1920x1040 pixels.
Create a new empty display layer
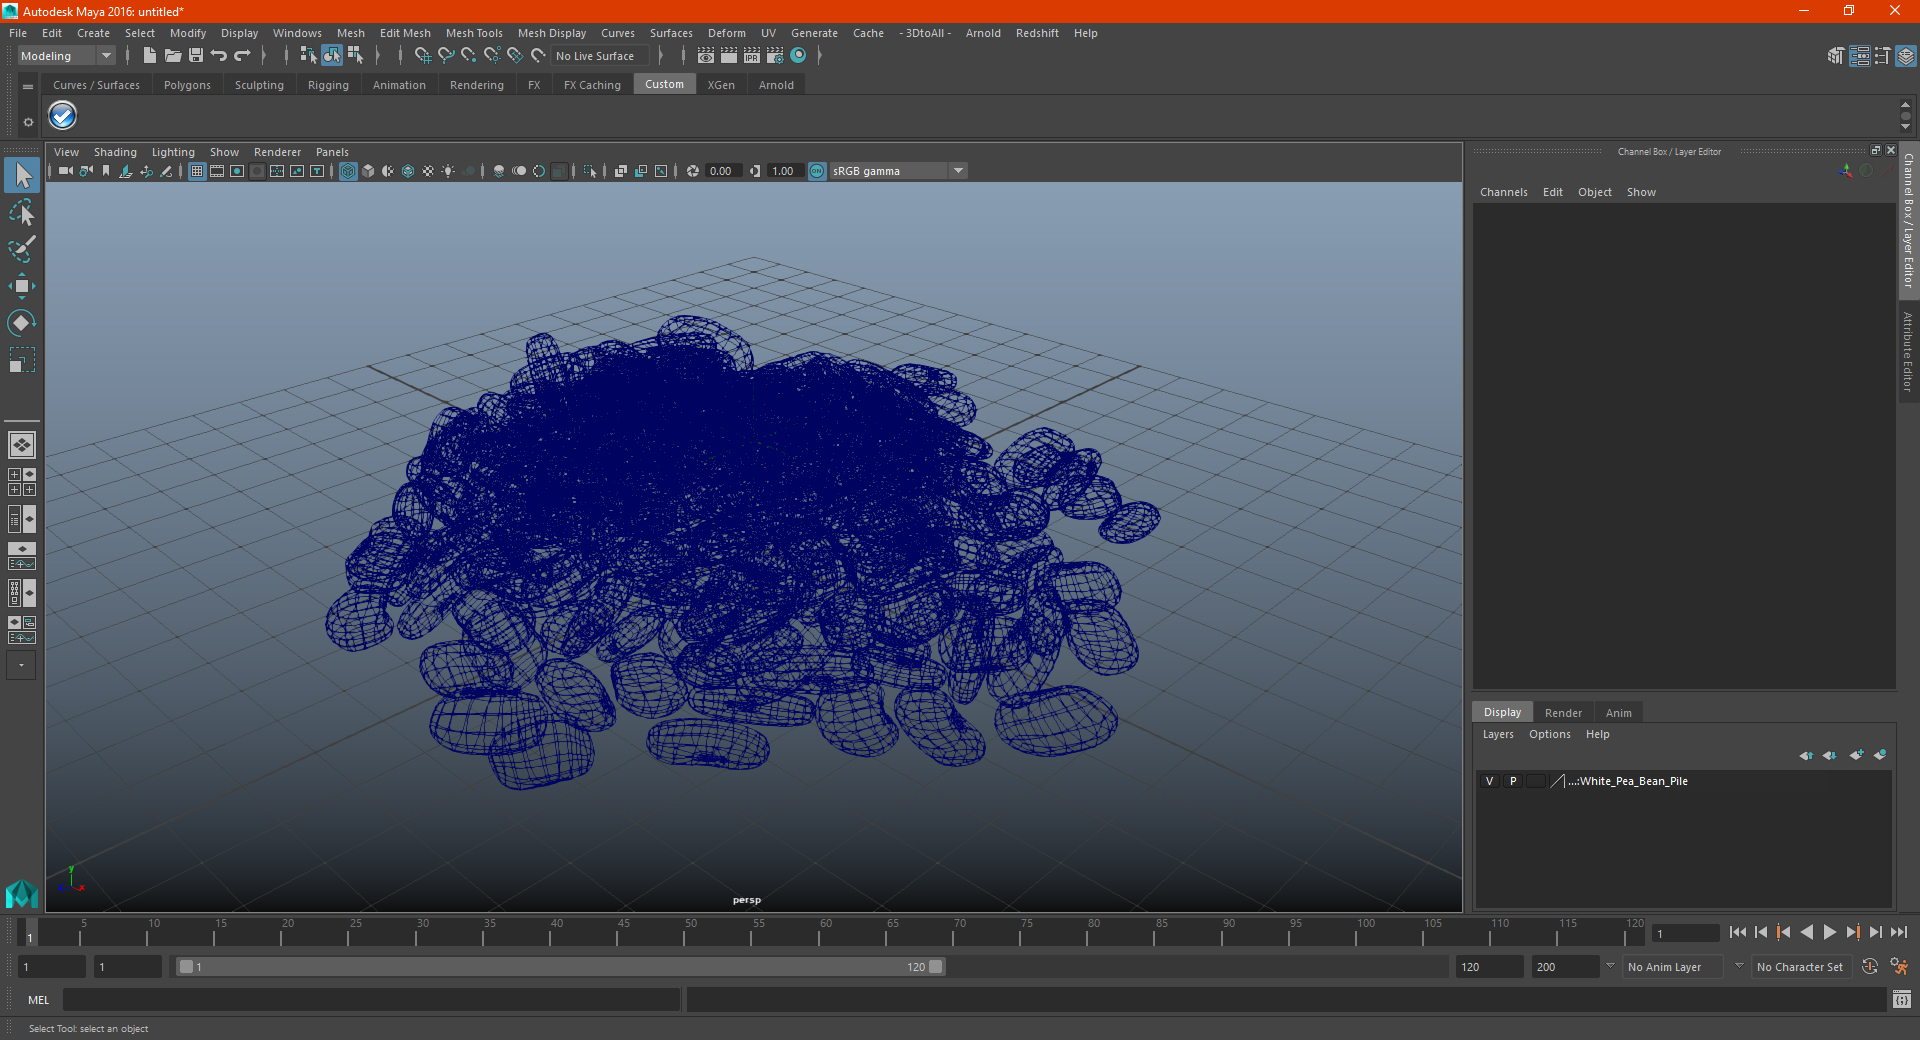pos(1857,755)
